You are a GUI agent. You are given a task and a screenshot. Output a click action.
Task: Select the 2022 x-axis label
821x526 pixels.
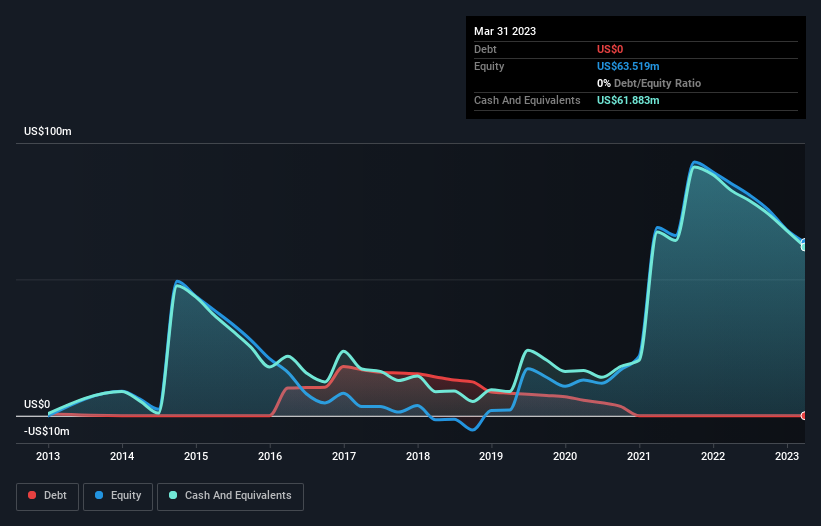tap(713, 456)
